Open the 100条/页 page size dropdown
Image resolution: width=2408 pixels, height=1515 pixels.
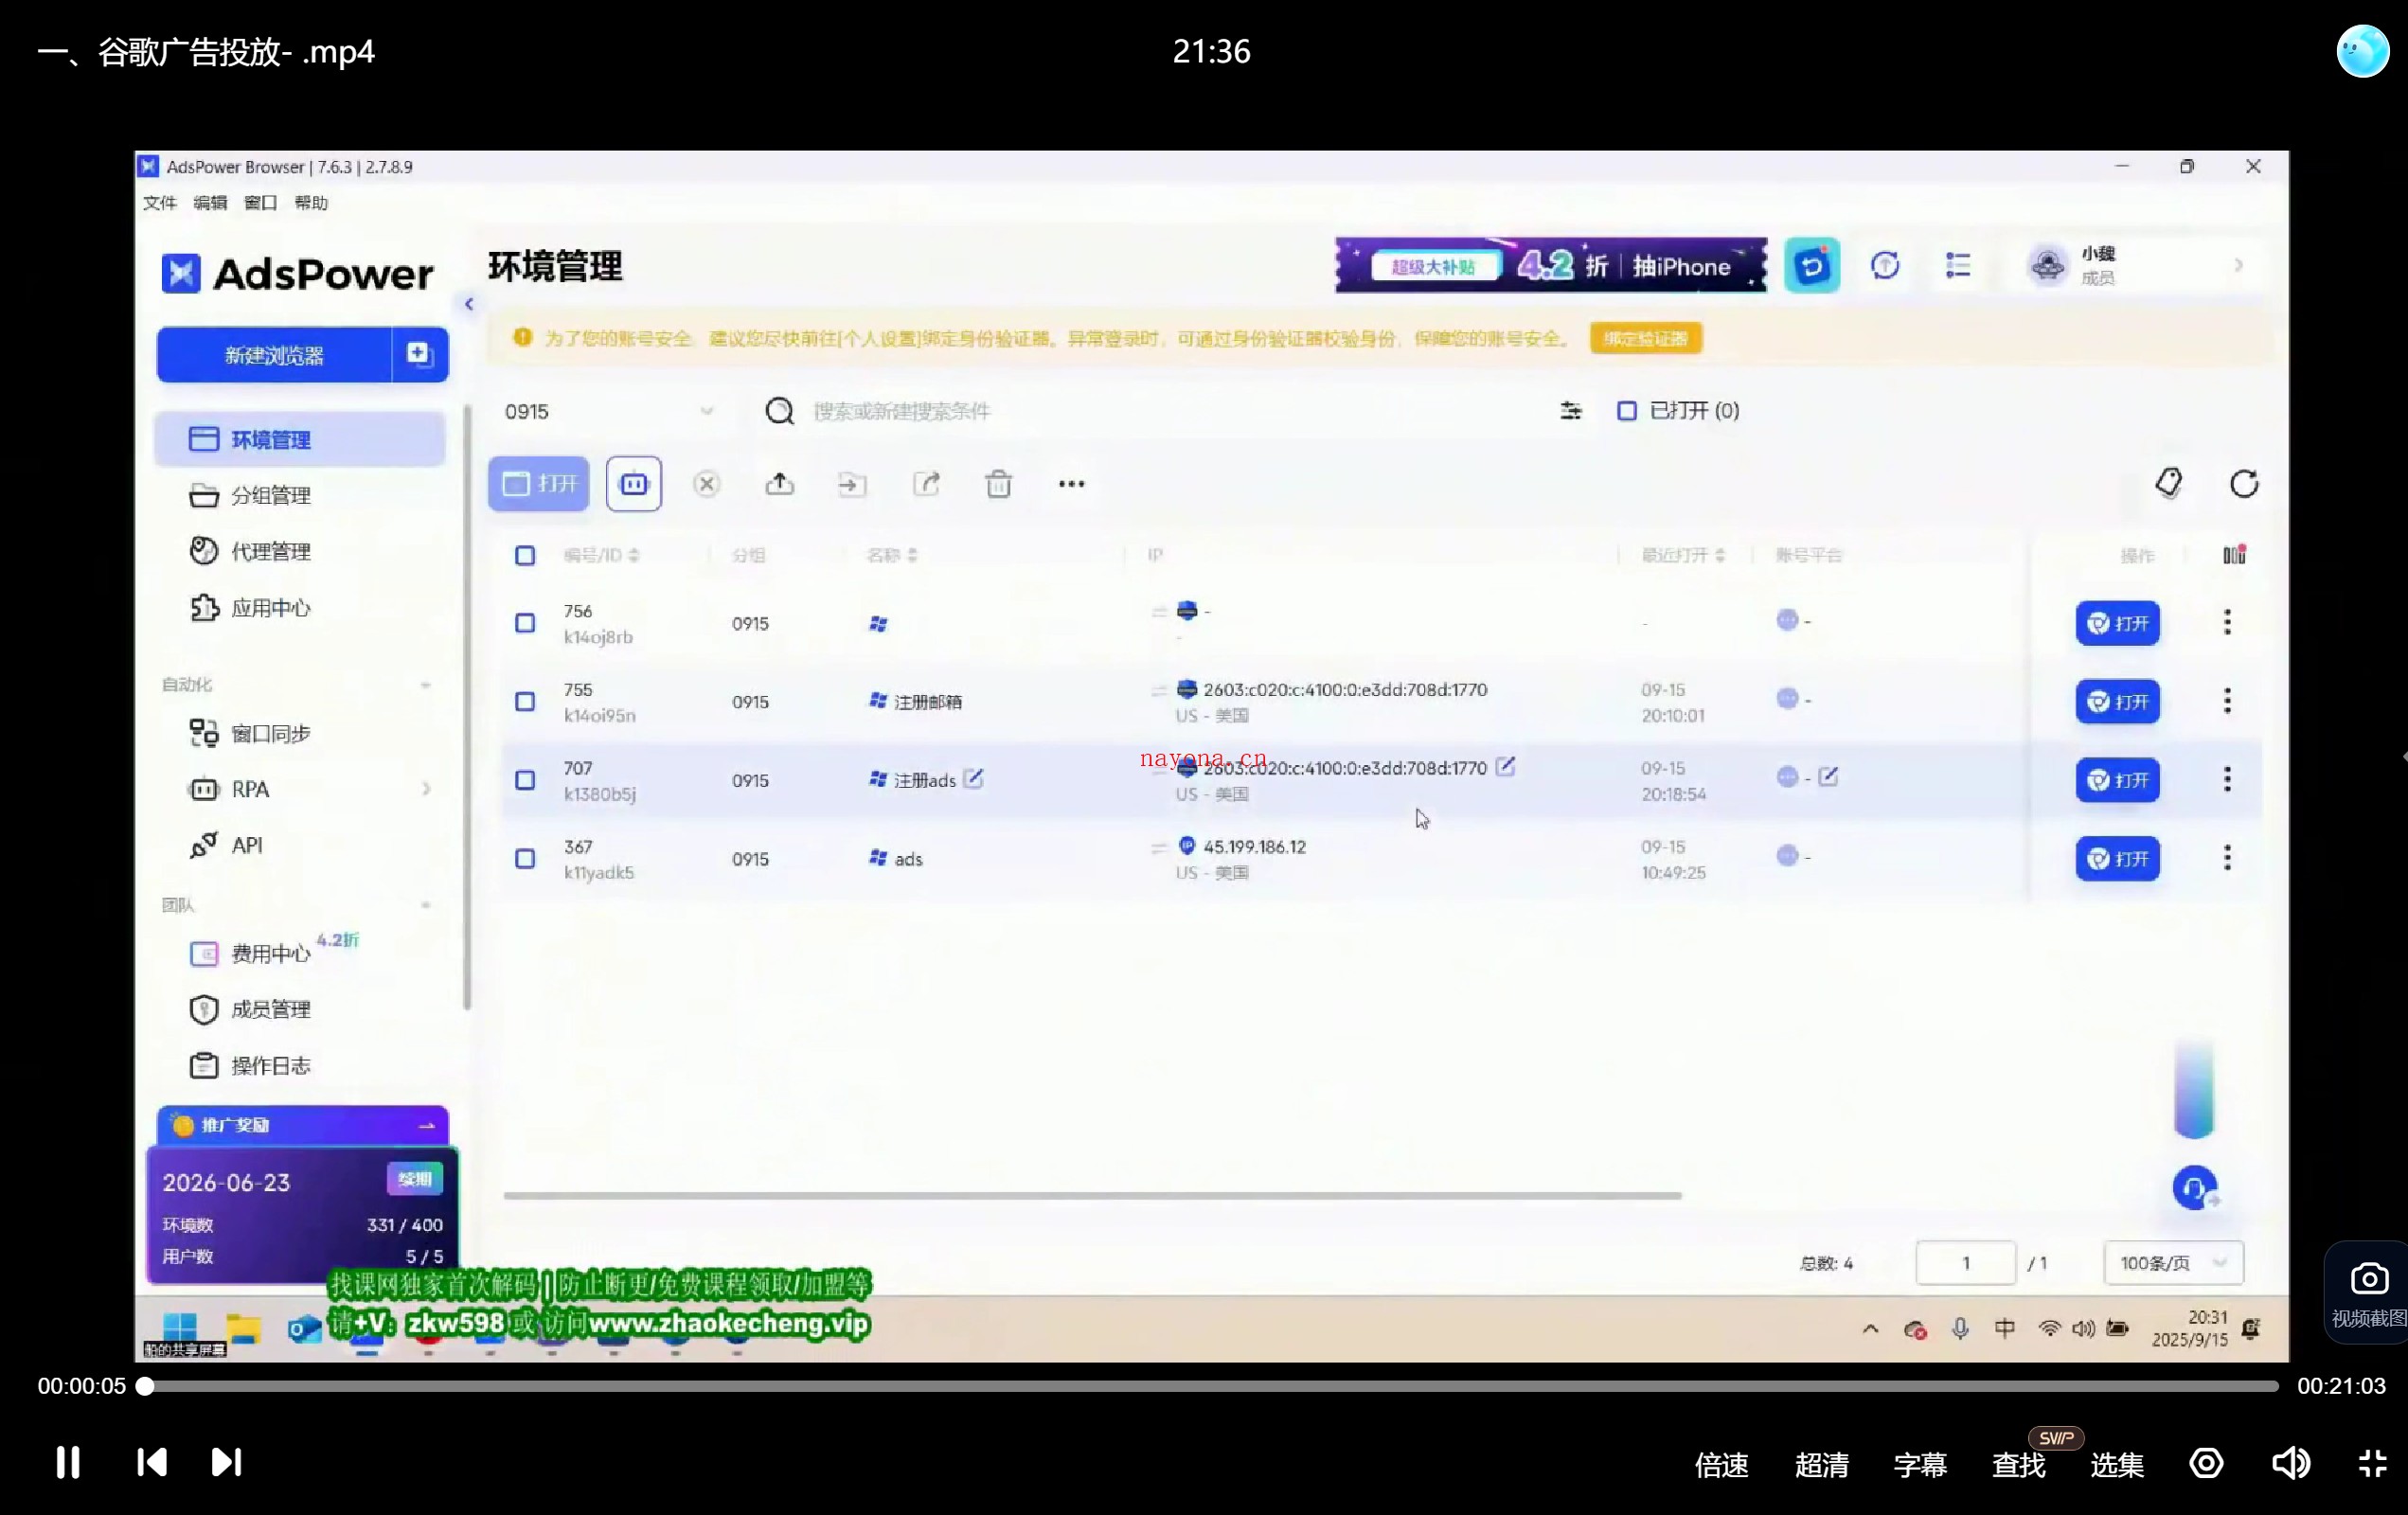click(2173, 1263)
